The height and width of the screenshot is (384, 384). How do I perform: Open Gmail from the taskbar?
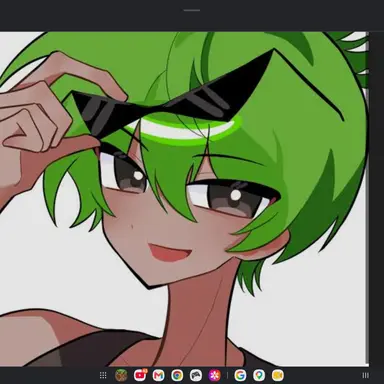[159, 375]
